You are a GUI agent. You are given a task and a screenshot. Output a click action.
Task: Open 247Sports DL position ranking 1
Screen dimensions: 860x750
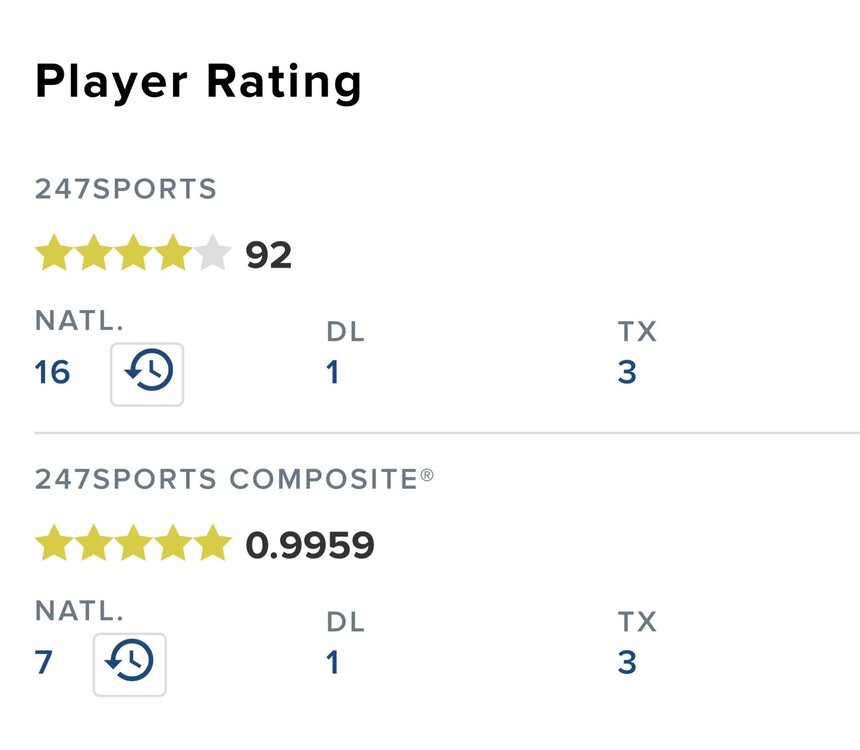(333, 373)
